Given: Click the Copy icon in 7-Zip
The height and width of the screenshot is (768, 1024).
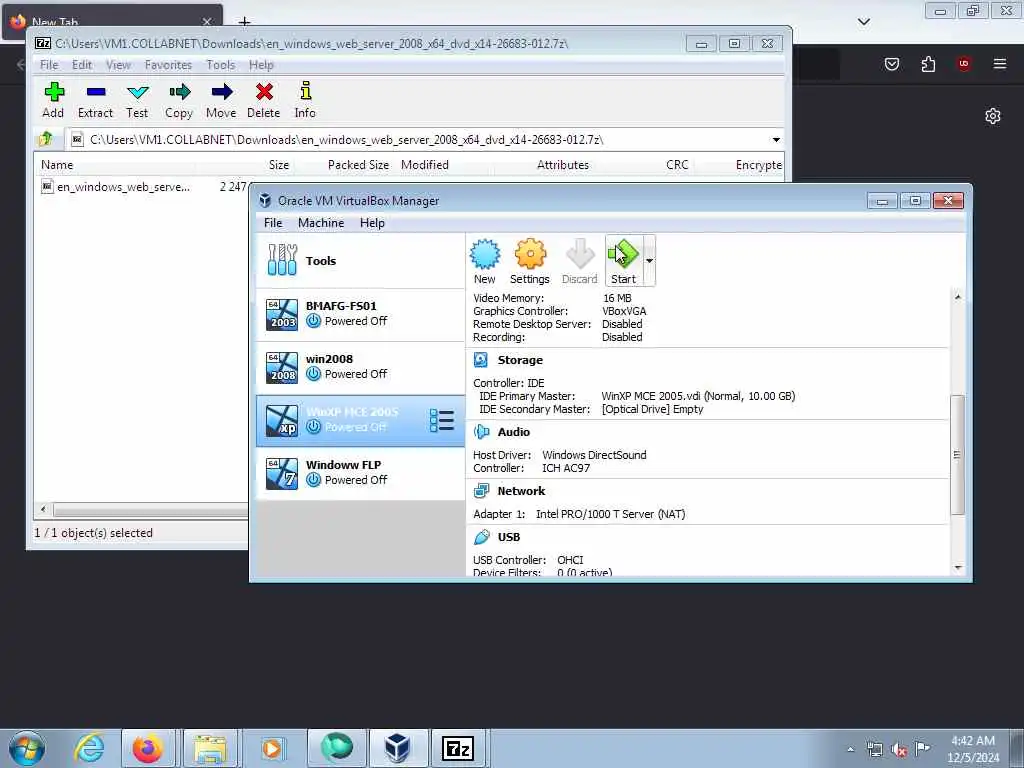Looking at the screenshot, I should (179, 93).
